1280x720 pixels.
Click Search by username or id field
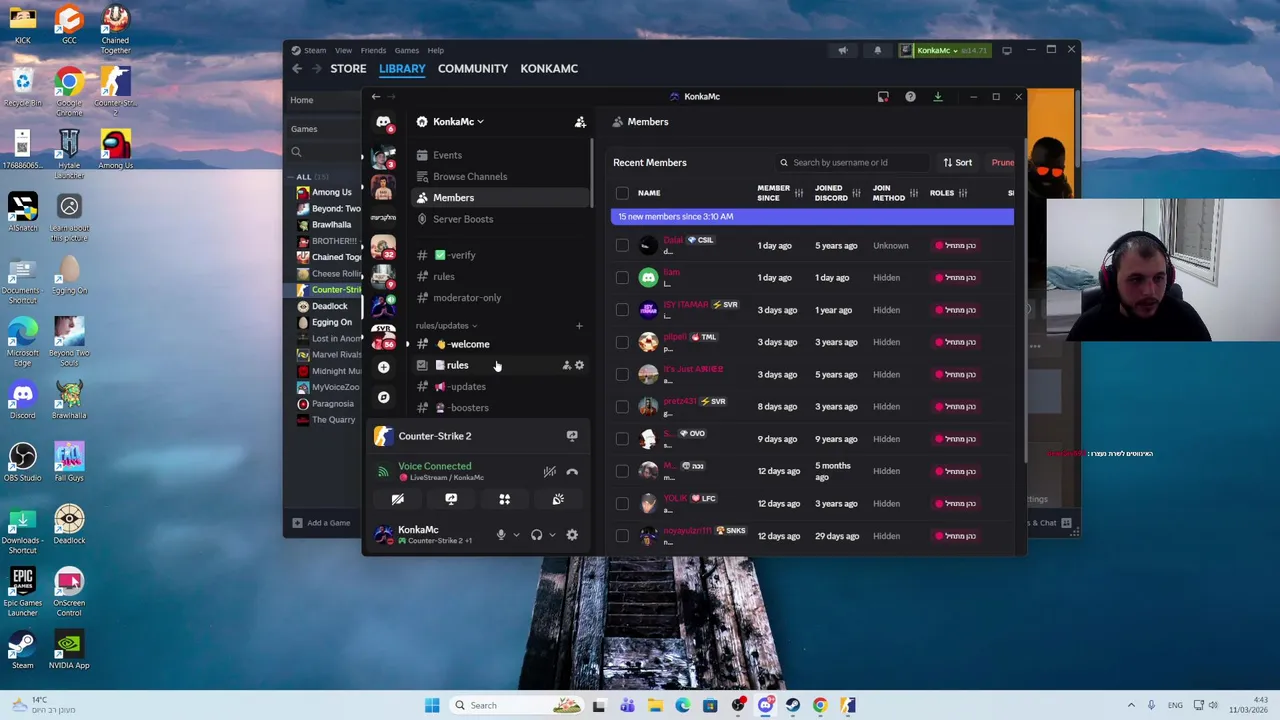[x=853, y=163]
